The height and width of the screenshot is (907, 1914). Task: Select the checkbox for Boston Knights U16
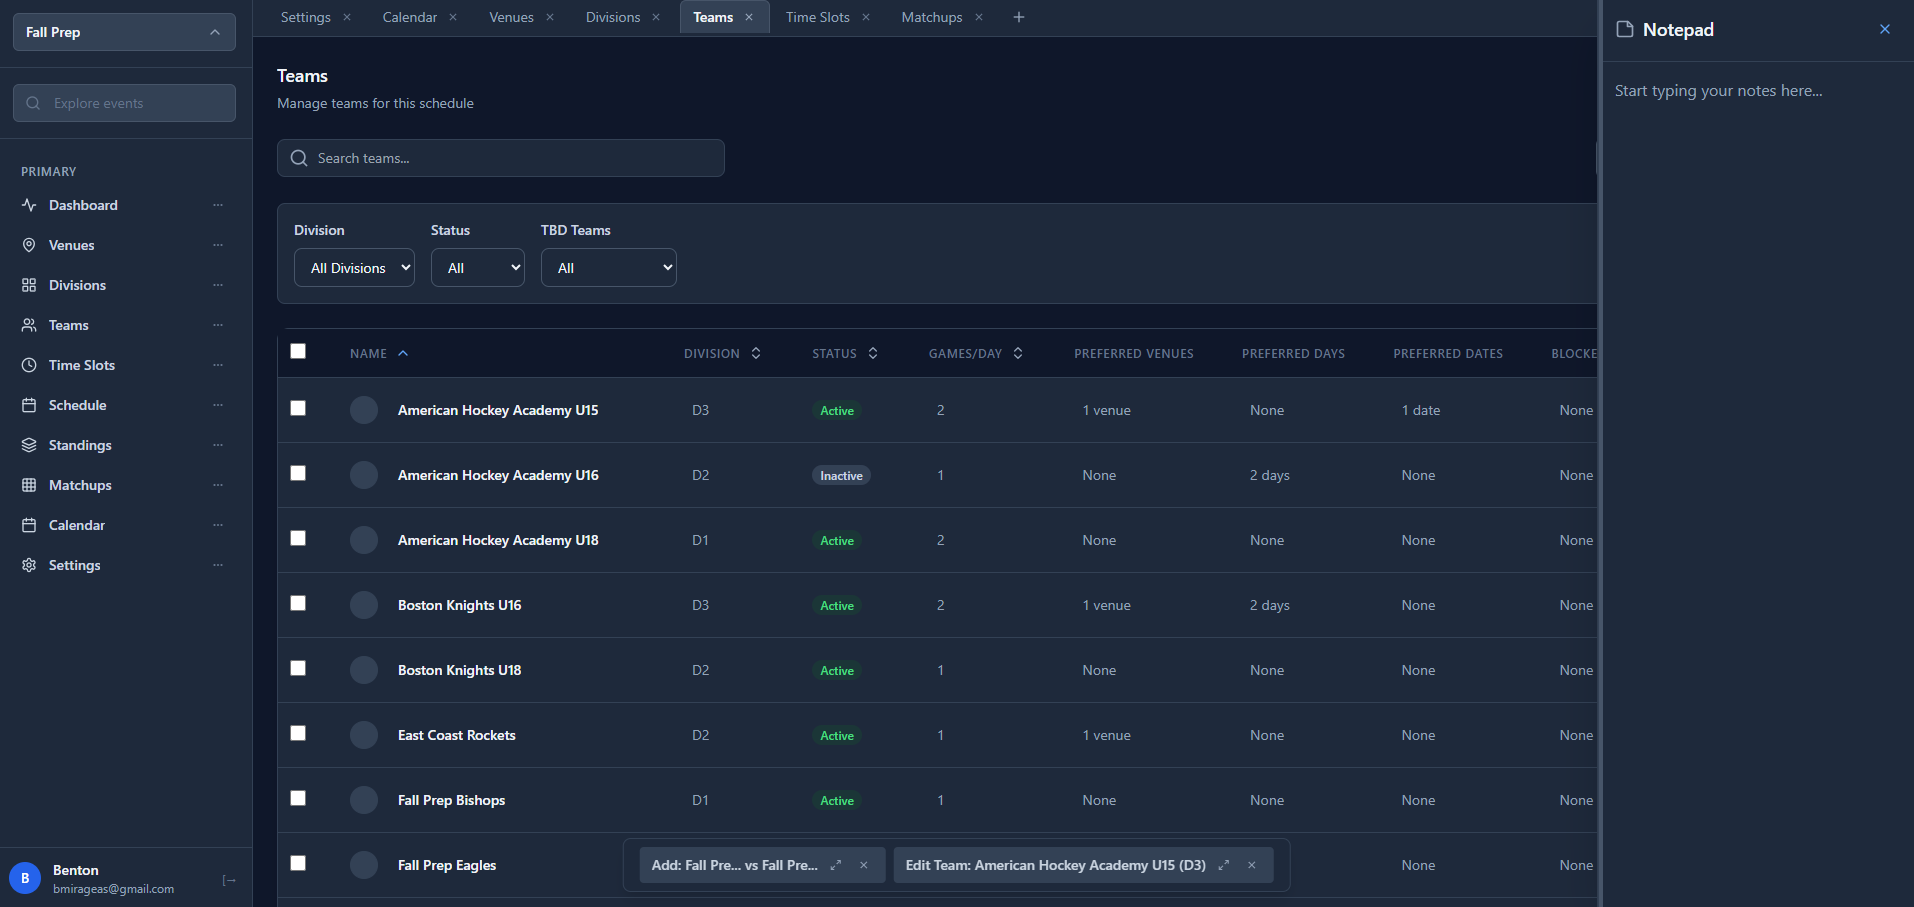coord(297,603)
